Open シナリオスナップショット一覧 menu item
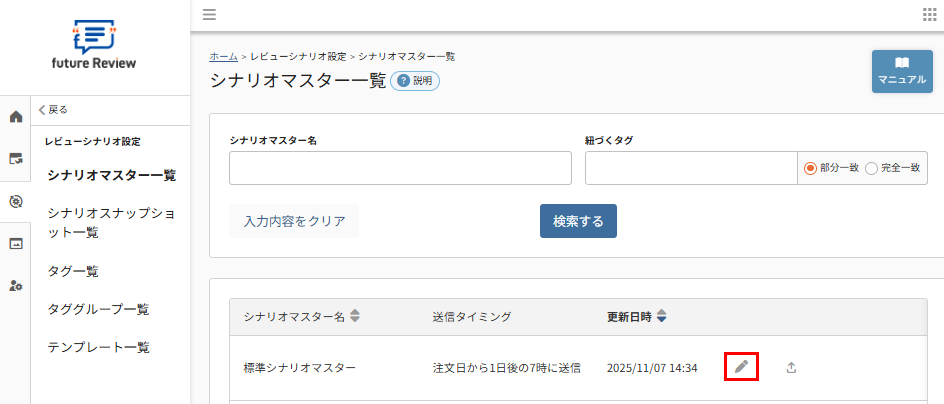This screenshot has height=404, width=944. [111, 223]
